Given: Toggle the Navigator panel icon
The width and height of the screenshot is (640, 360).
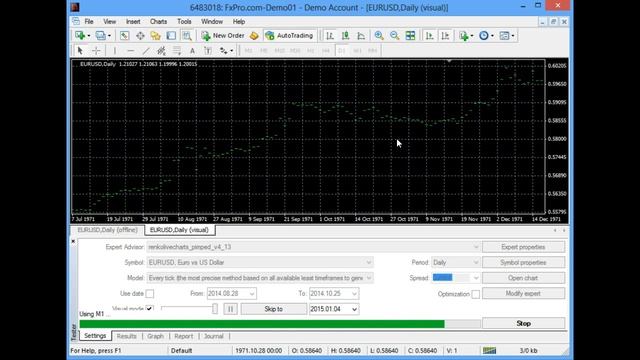Looking at the screenshot, I should pos(156,36).
